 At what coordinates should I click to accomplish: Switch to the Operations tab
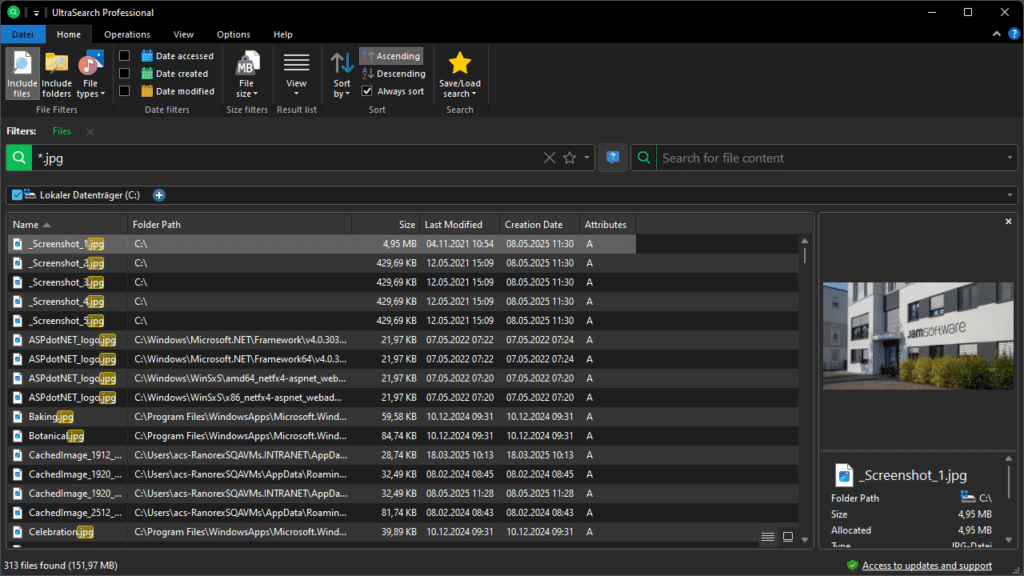click(127, 35)
